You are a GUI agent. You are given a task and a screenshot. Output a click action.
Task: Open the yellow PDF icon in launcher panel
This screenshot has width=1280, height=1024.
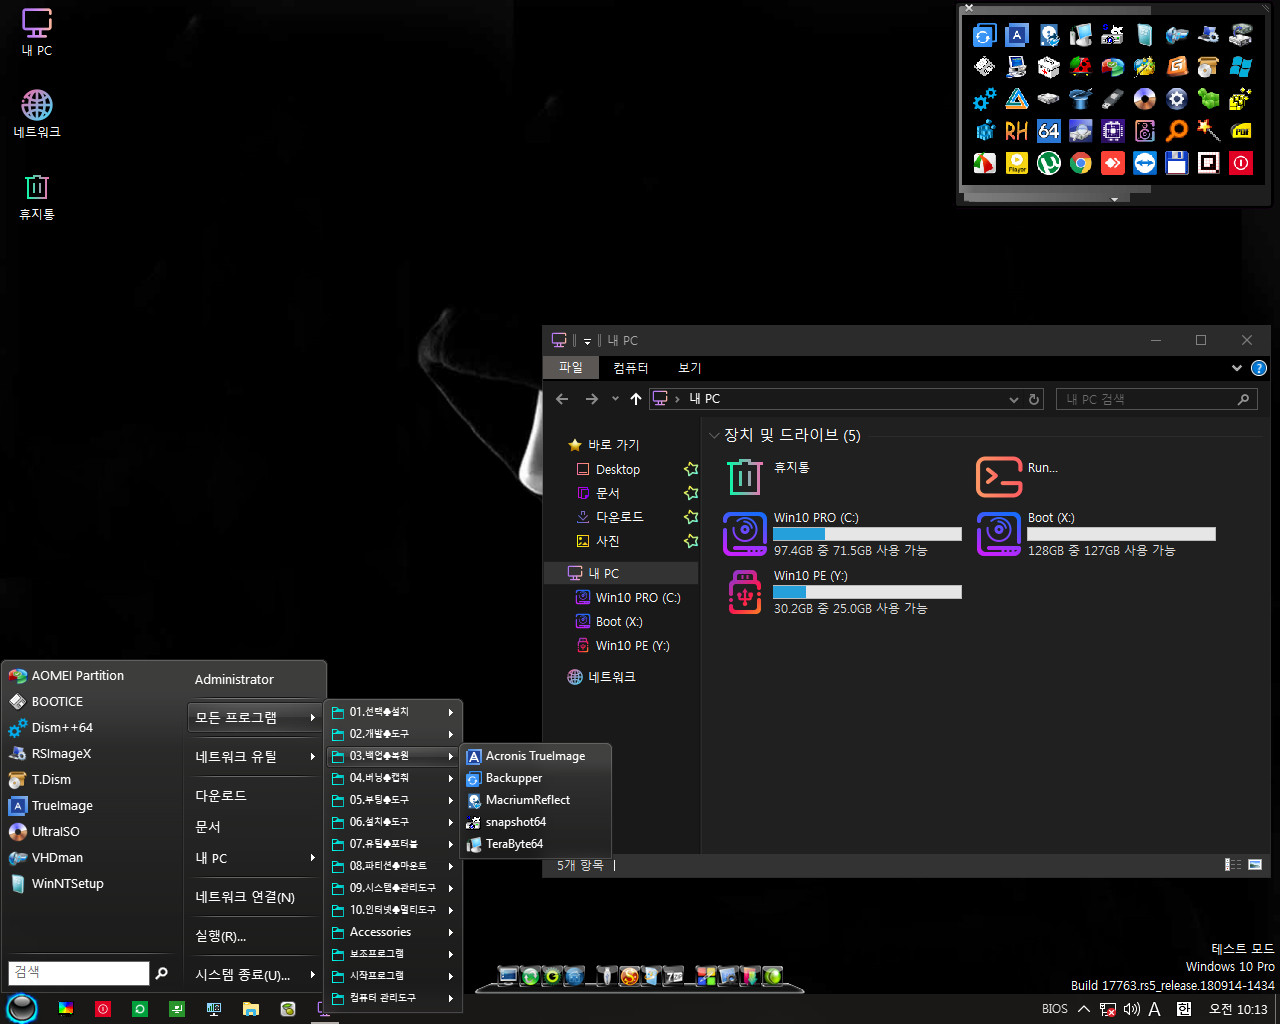1241,131
